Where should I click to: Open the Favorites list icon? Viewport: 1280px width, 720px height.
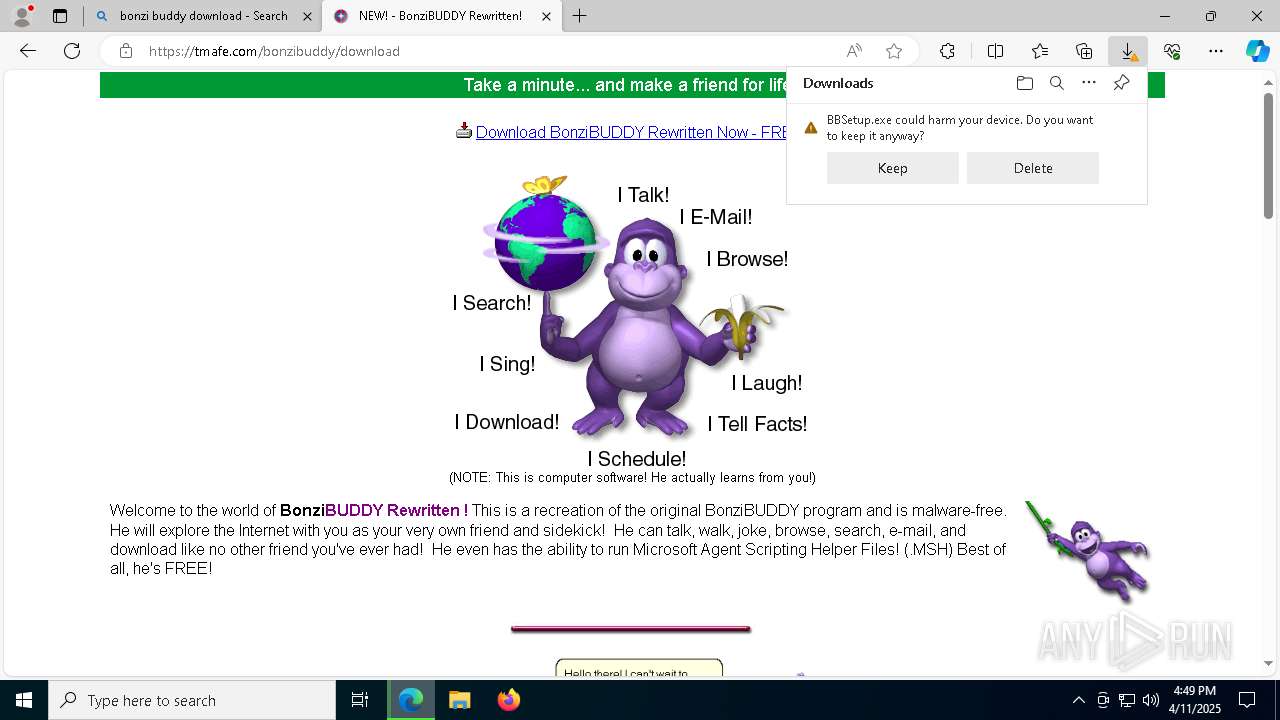tap(1040, 51)
